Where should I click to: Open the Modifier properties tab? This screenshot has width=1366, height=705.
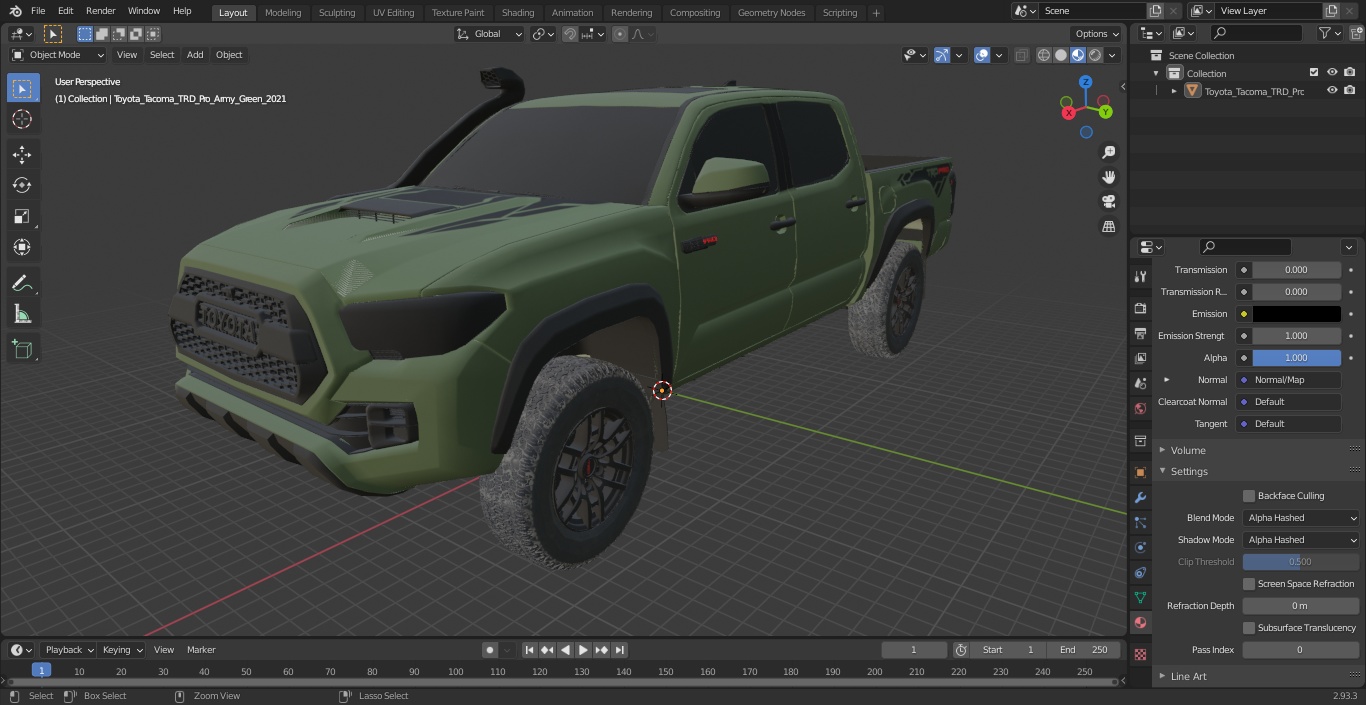(x=1140, y=497)
